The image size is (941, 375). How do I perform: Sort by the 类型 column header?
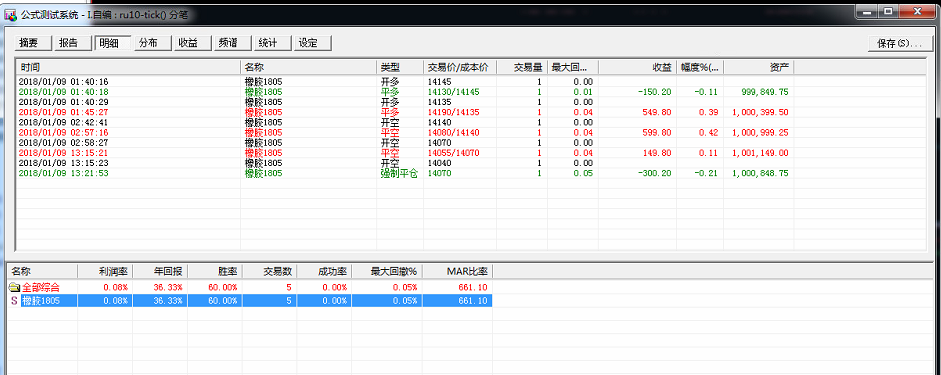(400, 67)
